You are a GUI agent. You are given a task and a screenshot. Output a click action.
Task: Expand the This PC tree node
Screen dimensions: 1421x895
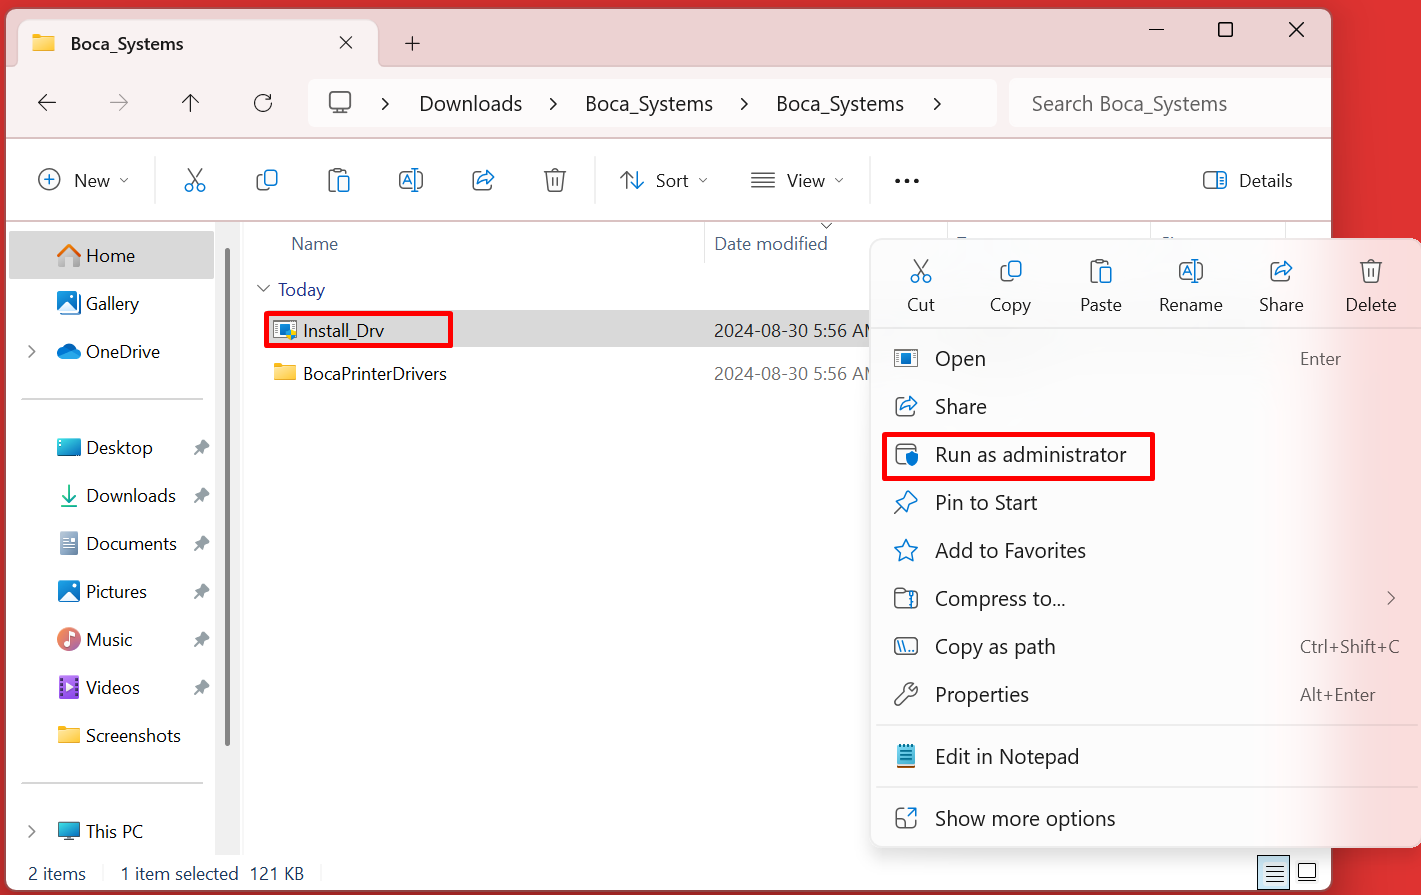pyautogui.click(x=32, y=832)
